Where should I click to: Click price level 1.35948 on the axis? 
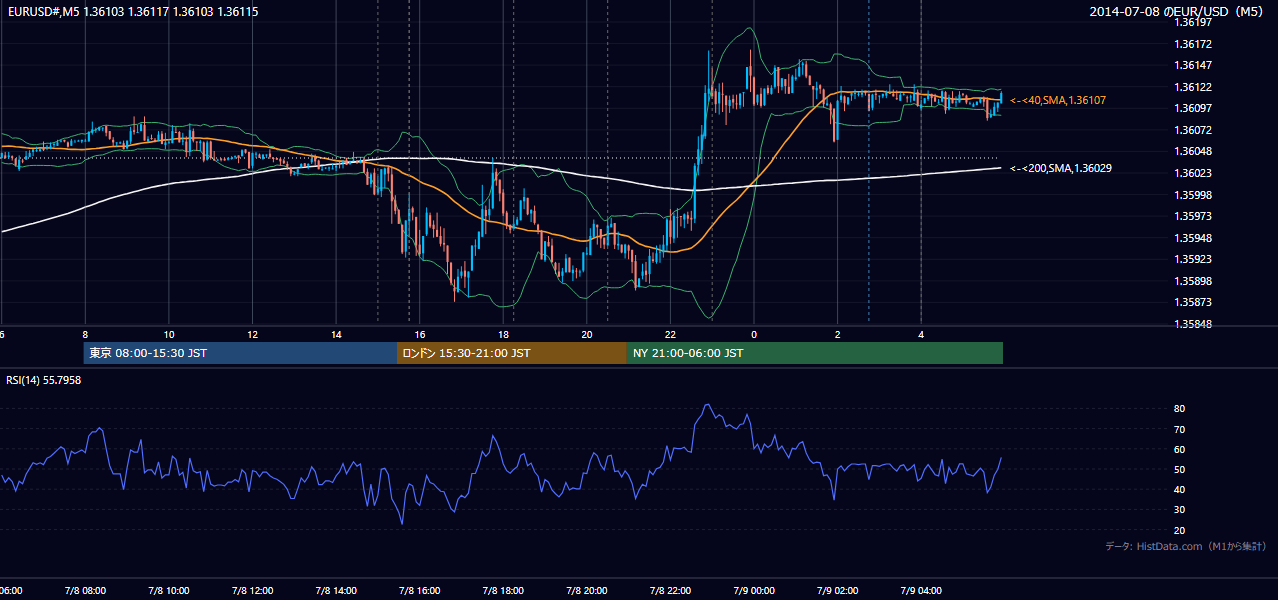[1193, 238]
